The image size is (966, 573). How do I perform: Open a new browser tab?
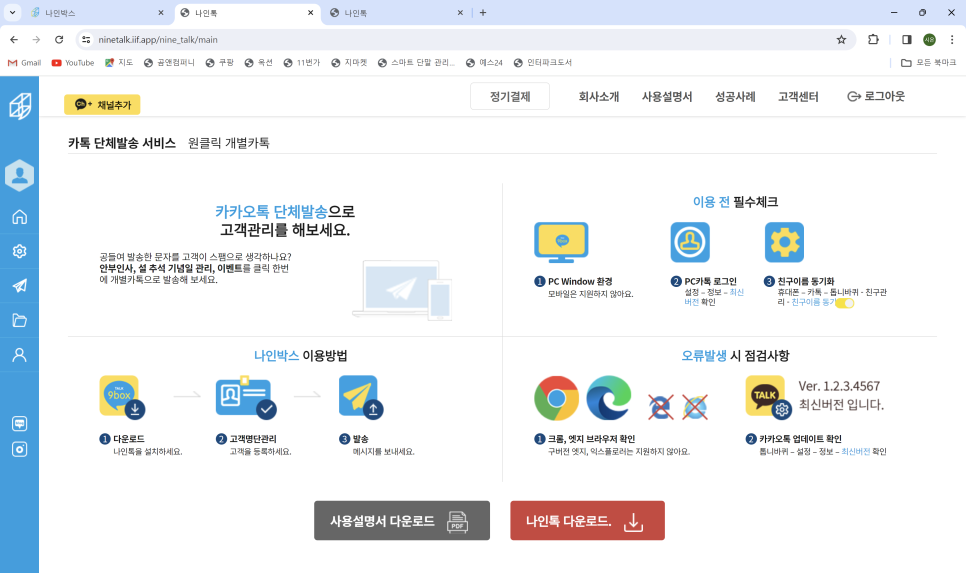483,12
